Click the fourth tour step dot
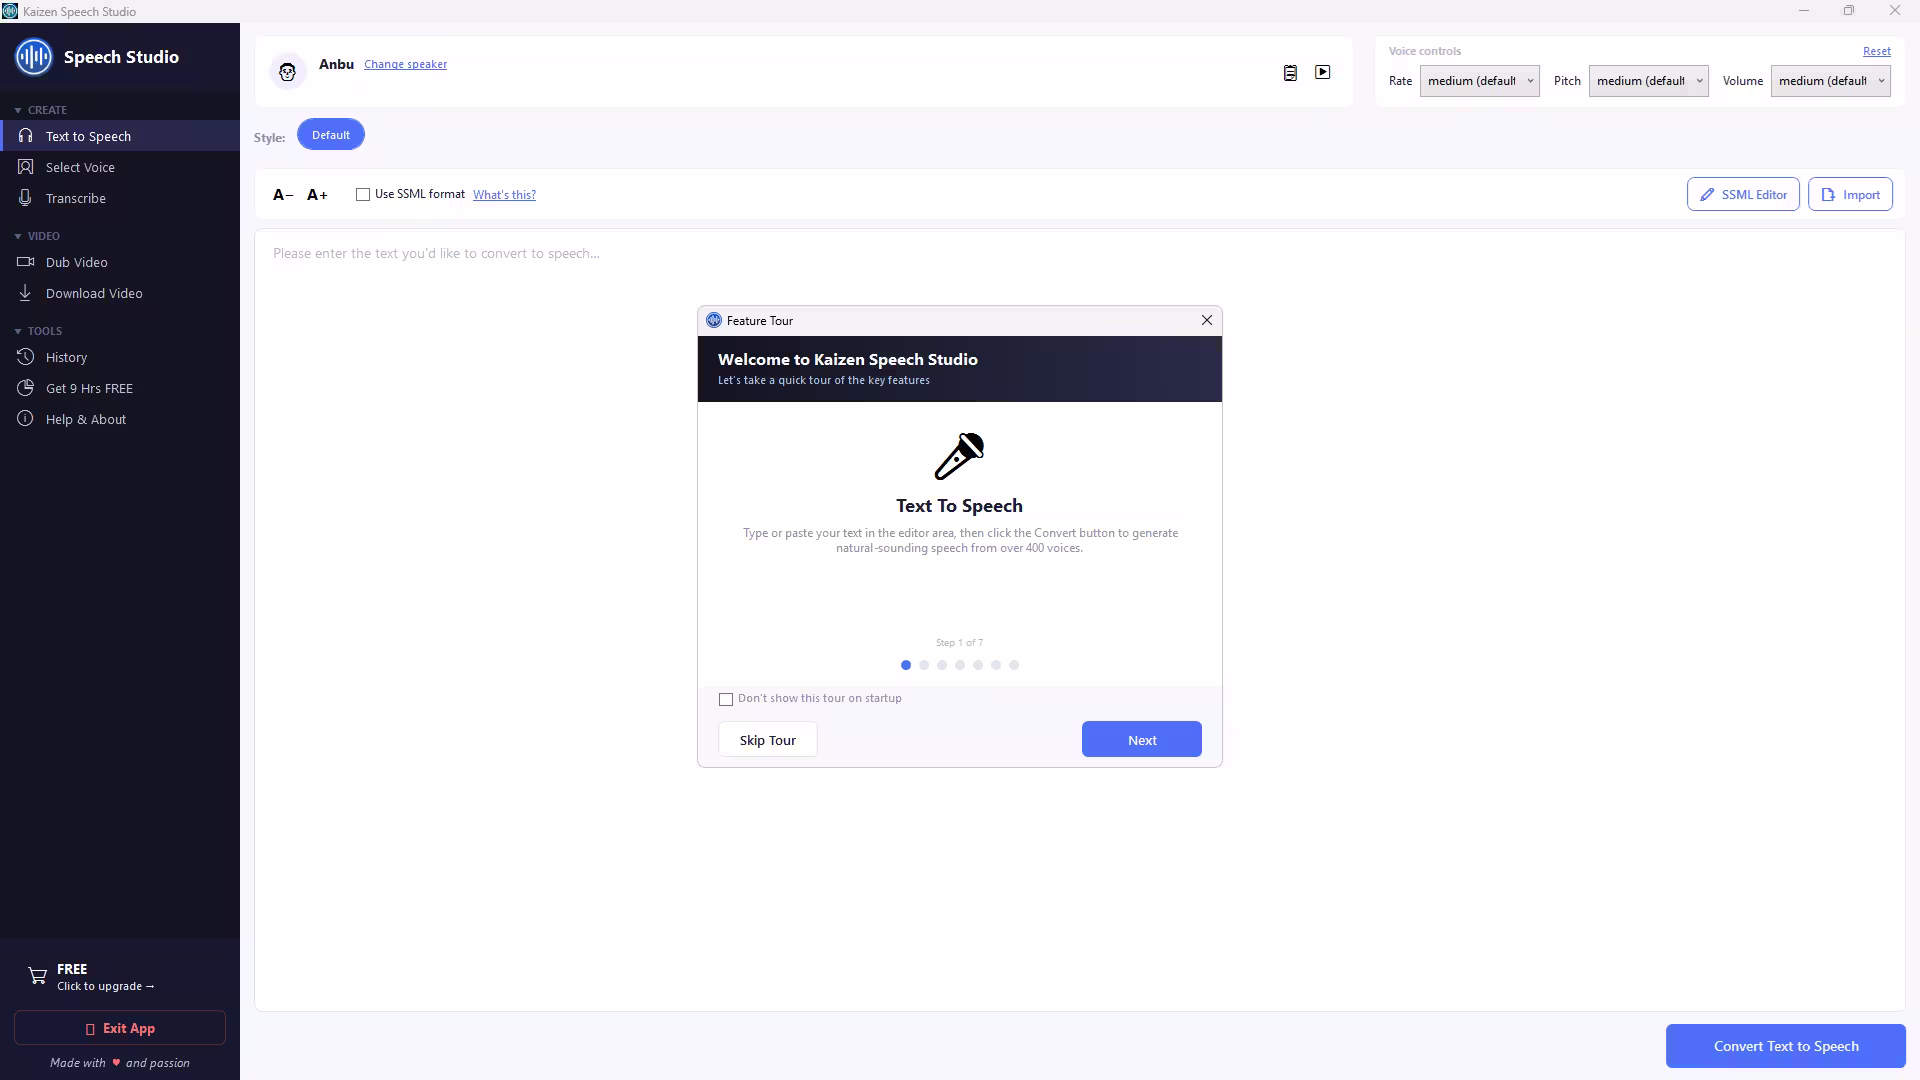This screenshot has width=1920, height=1080. (960, 665)
